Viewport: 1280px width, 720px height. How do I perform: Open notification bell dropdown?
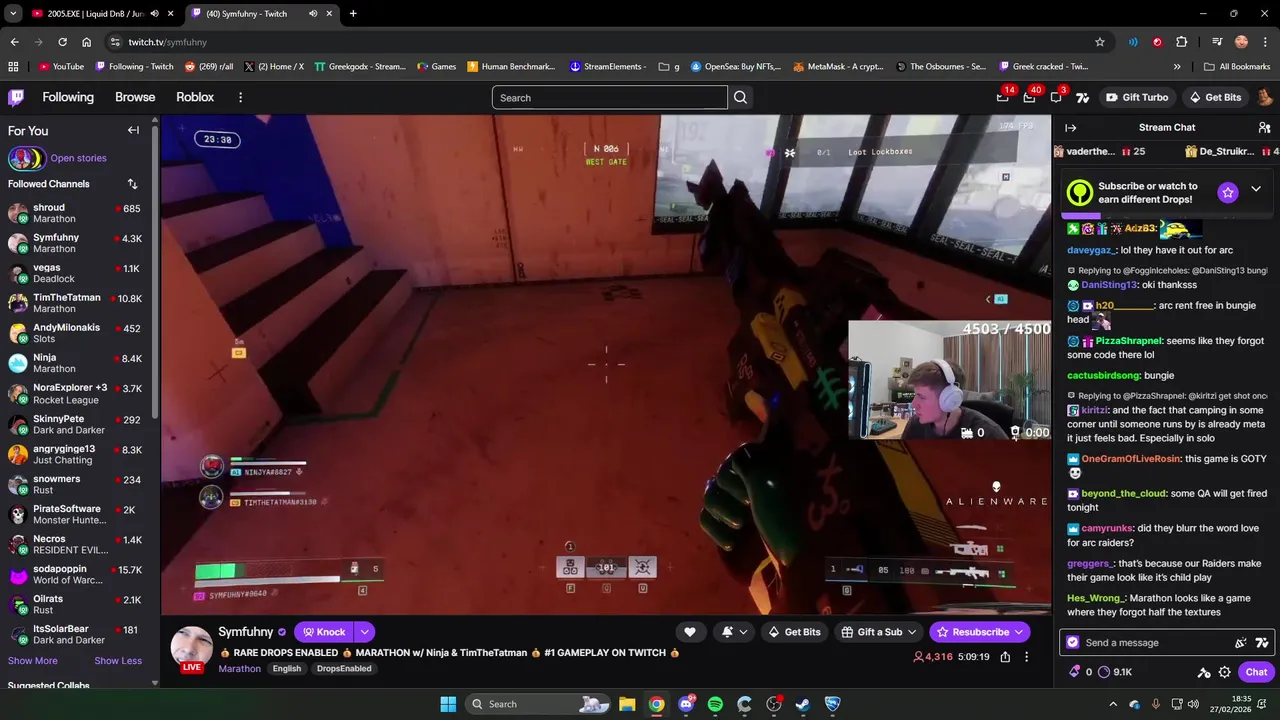tap(734, 632)
